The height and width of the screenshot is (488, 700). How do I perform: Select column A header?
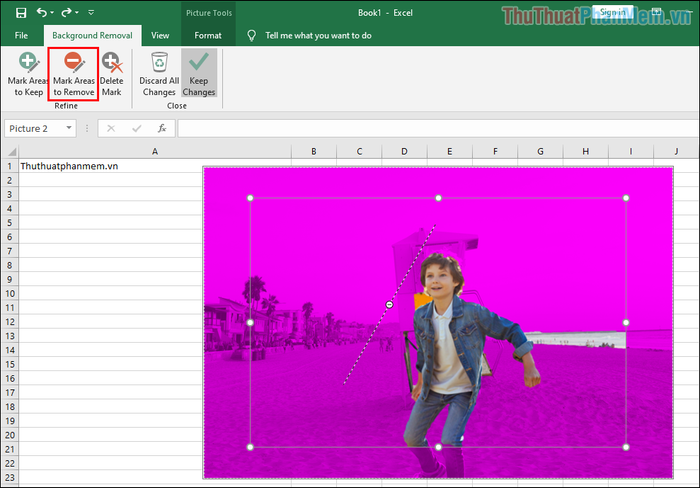pos(155,151)
